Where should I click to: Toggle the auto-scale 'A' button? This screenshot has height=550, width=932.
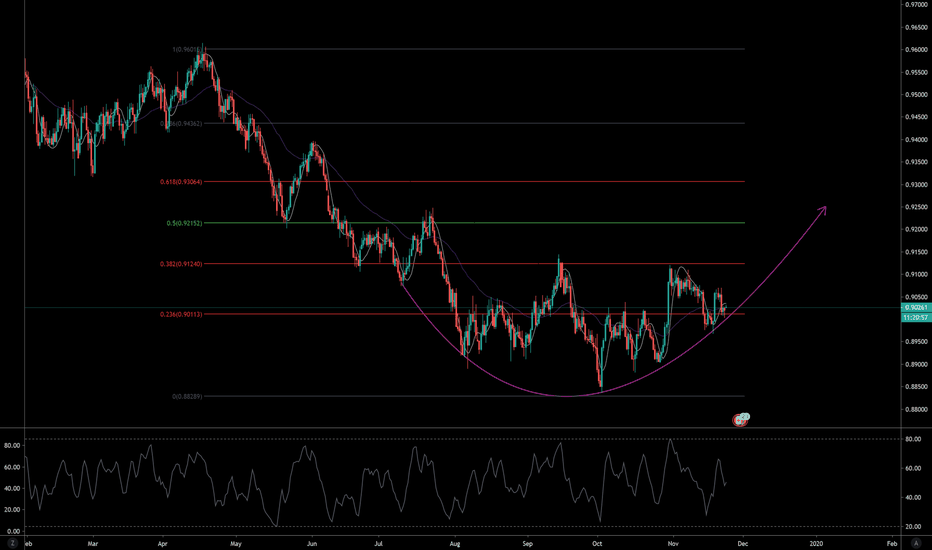[916, 542]
